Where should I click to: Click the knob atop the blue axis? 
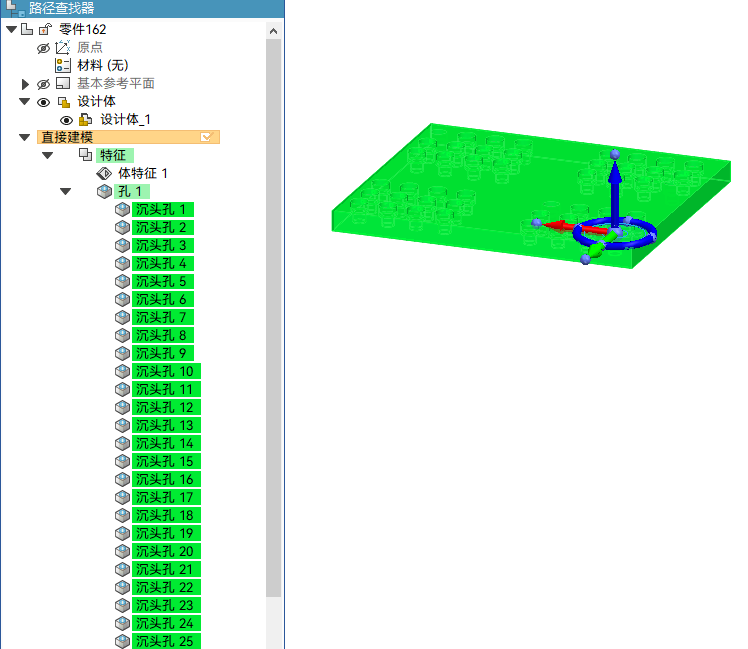[x=615, y=154]
